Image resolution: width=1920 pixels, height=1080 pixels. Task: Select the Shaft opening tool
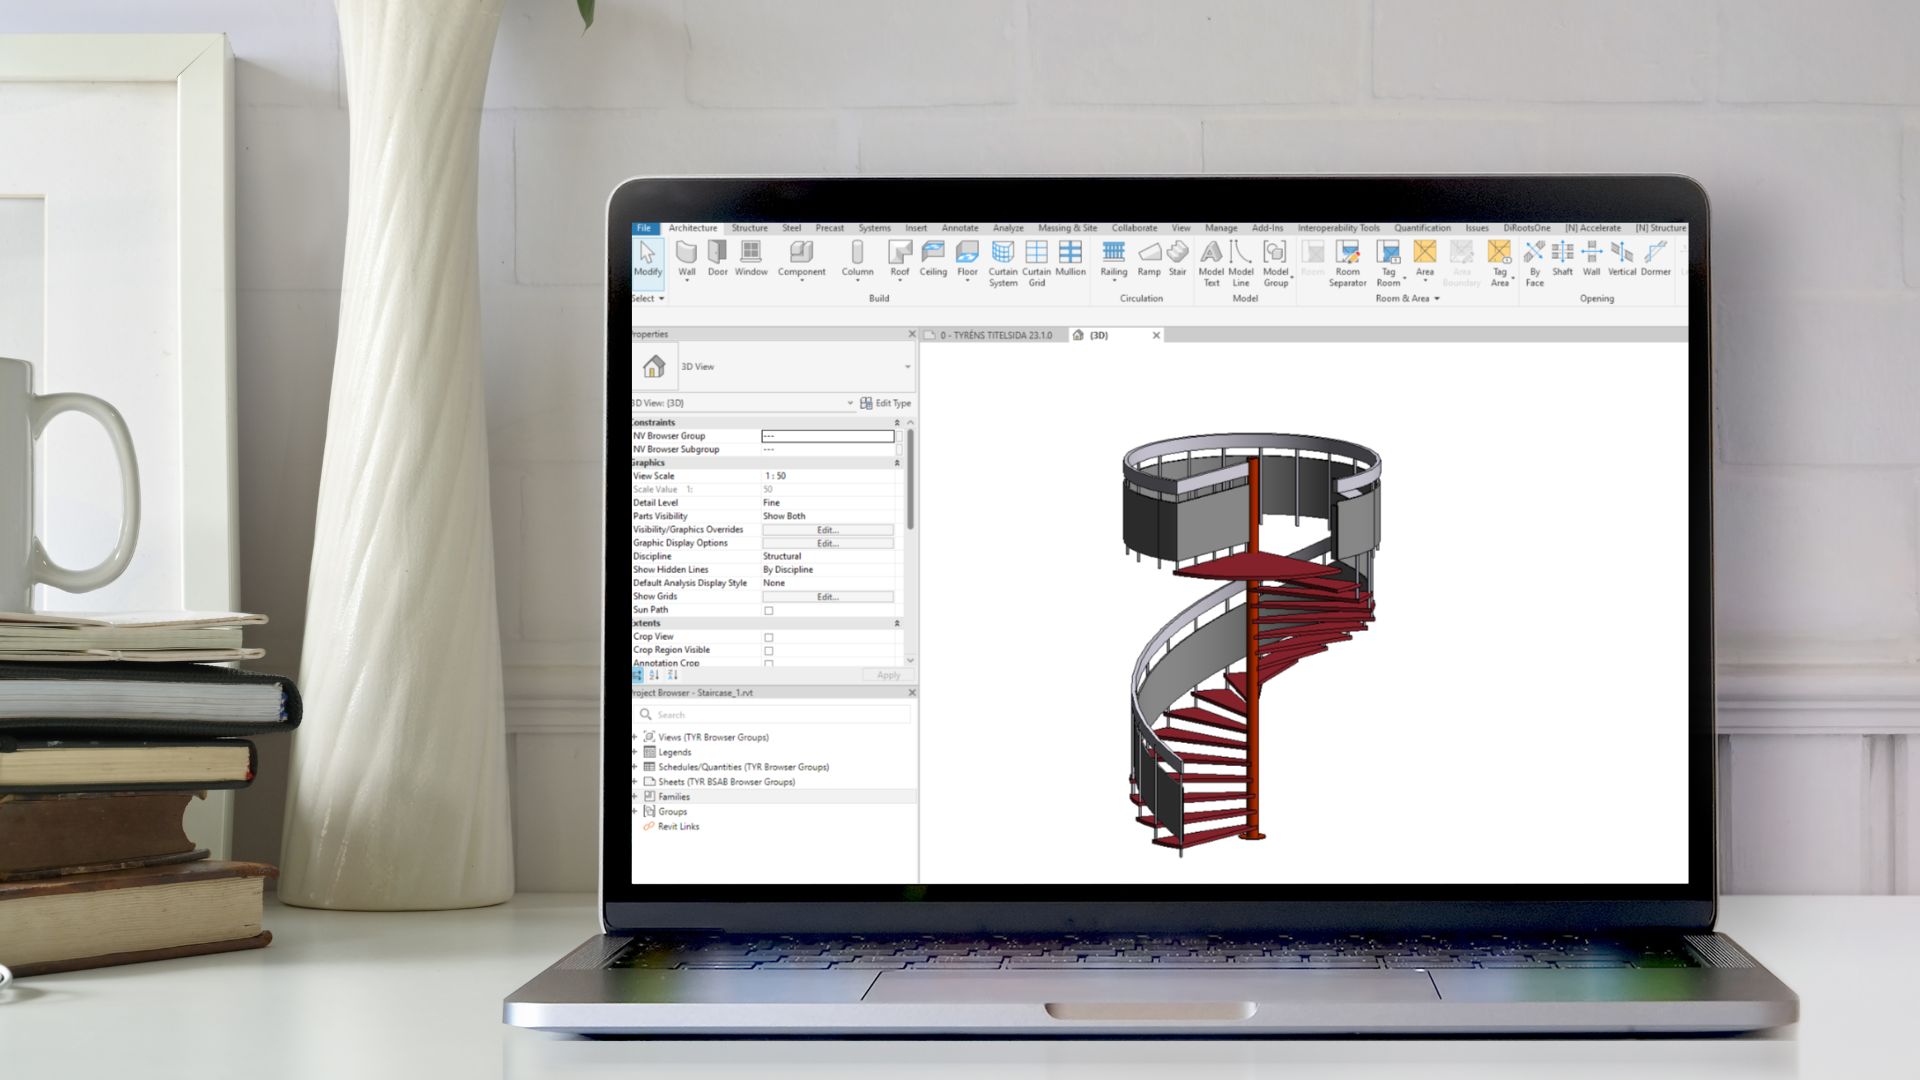coord(1562,258)
